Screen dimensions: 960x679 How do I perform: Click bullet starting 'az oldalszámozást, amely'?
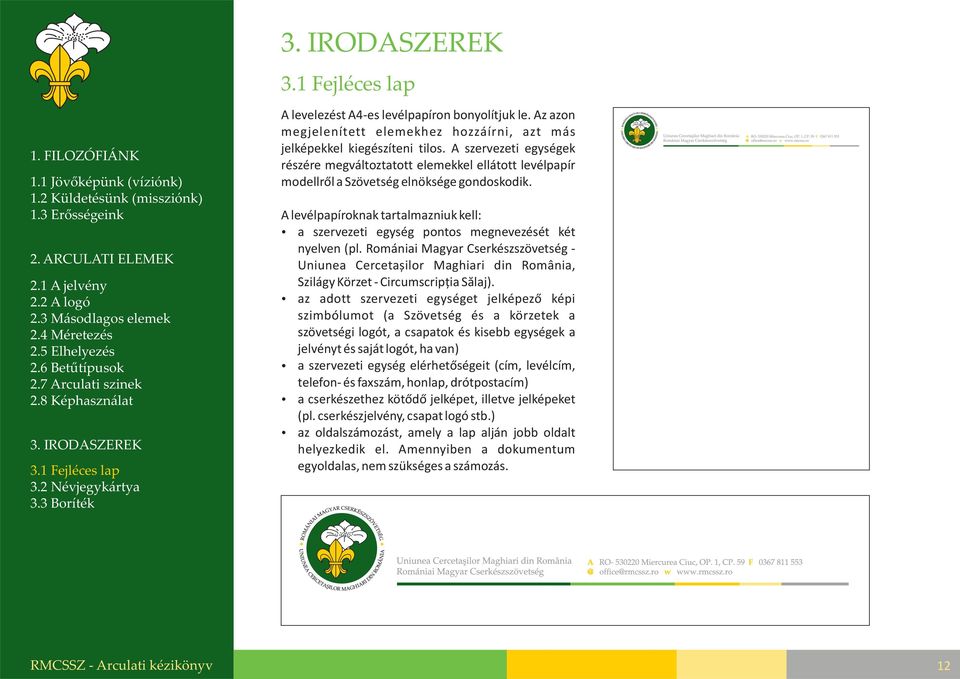click(428, 449)
